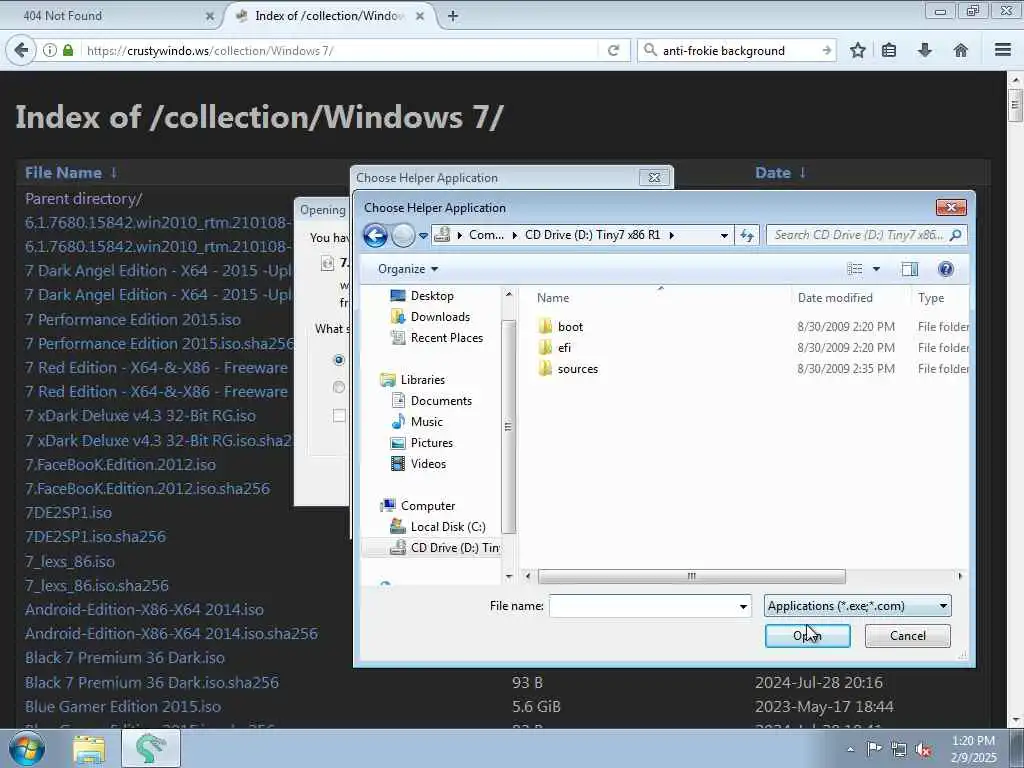Click the navigation pane vertical scrollbar
The width and height of the screenshot is (1024, 768).
pyautogui.click(x=509, y=426)
